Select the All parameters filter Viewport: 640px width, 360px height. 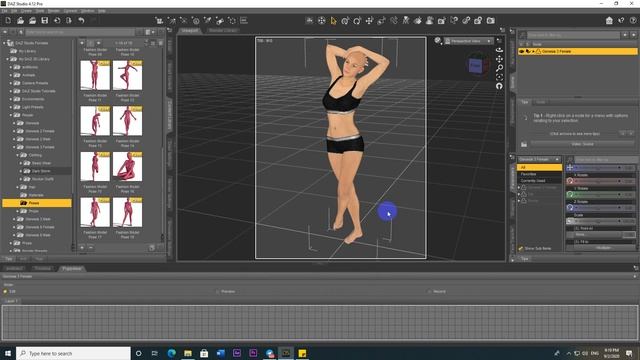click(539, 167)
